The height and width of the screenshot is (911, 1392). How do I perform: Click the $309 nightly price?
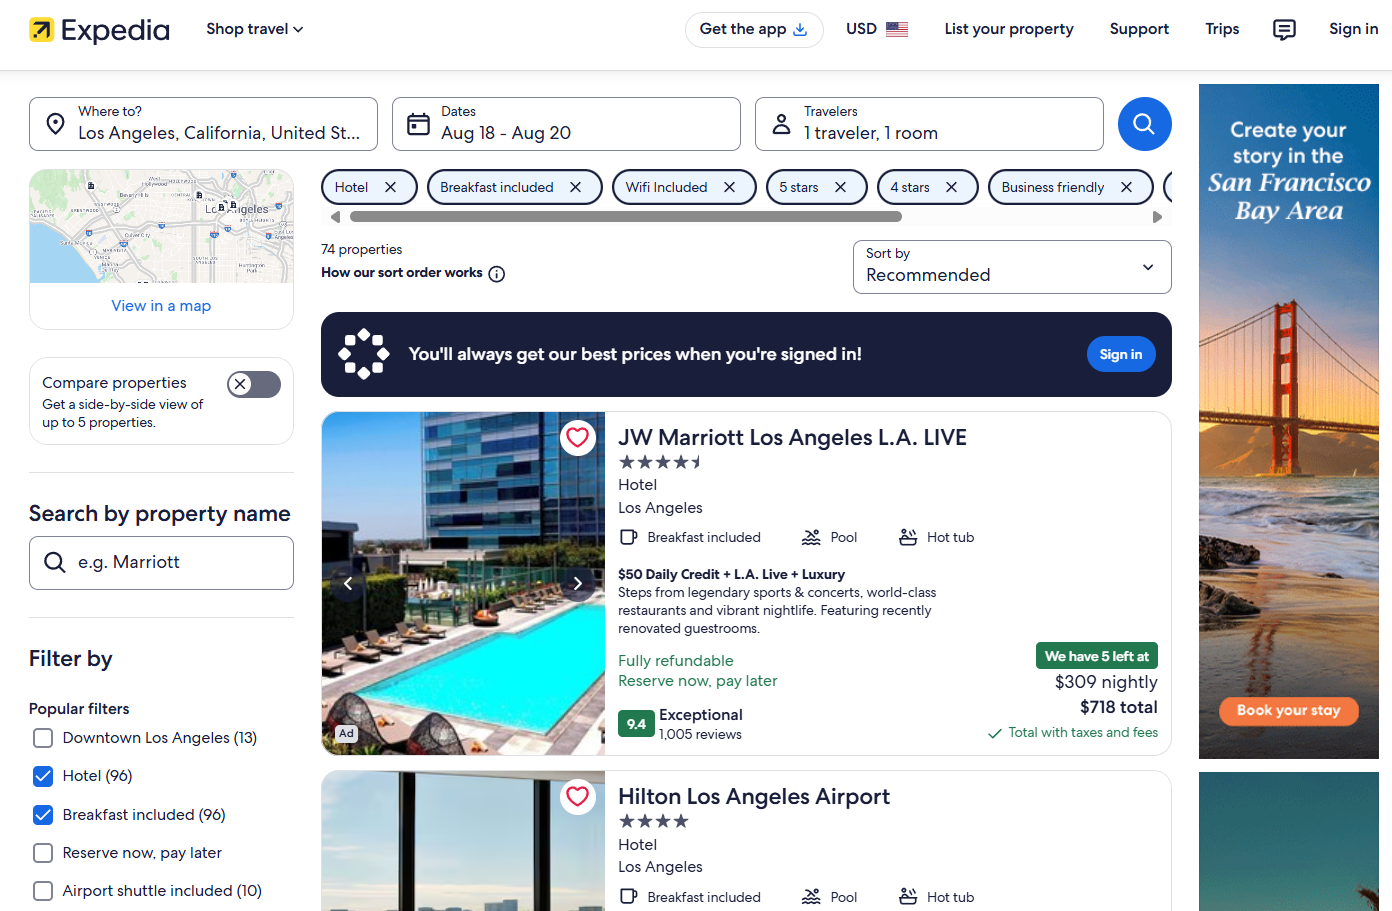tap(1106, 682)
